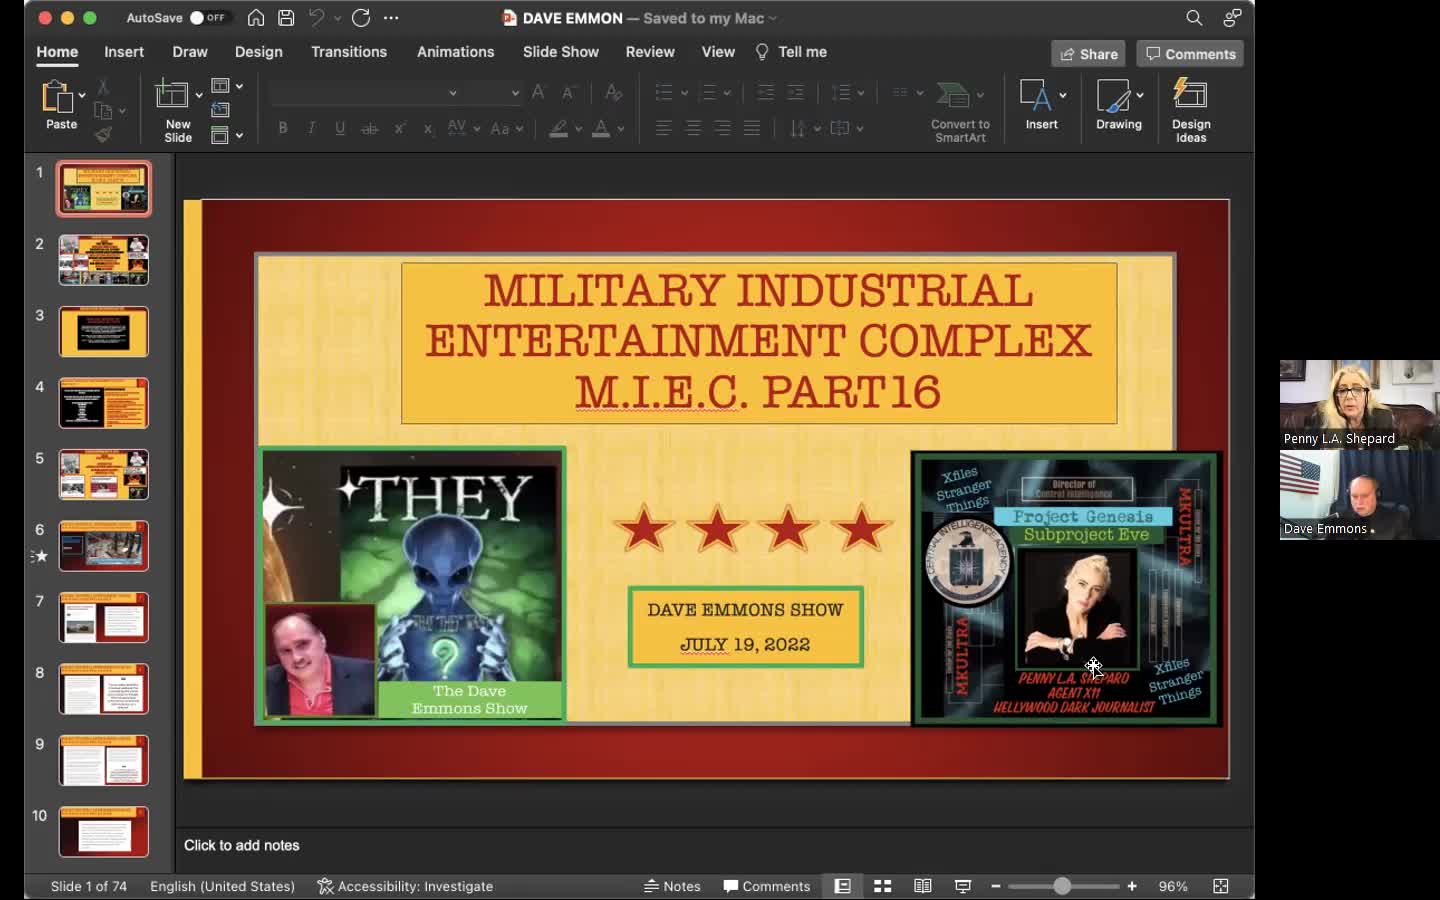
Task: Switch to Reading View icon
Action: pos(923,886)
